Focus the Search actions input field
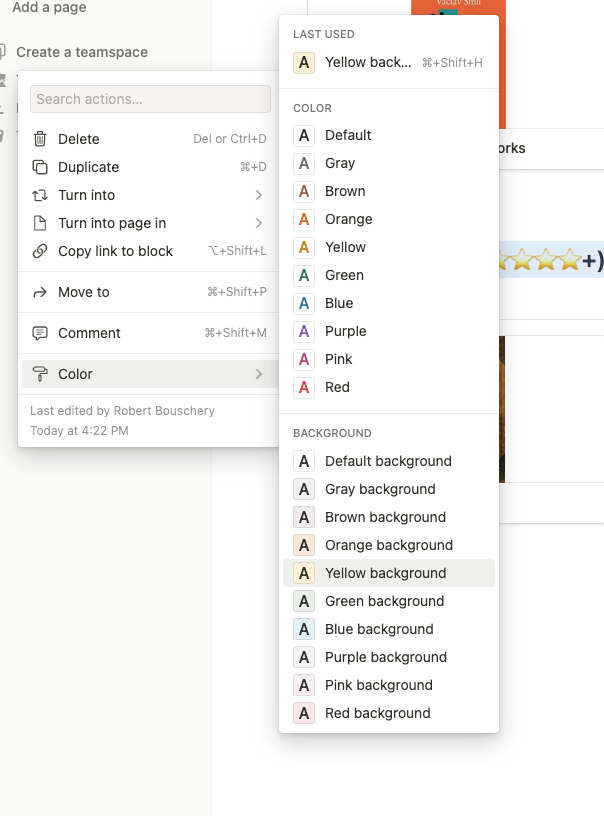The width and height of the screenshot is (604, 816). tap(150, 99)
